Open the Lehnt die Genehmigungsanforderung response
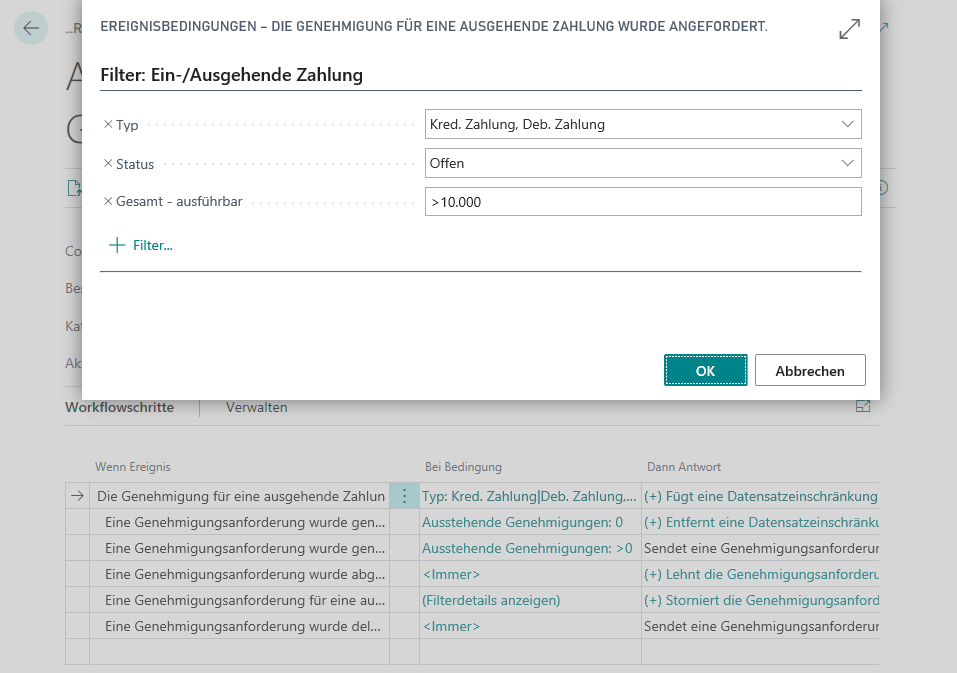 (x=760, y=574)
